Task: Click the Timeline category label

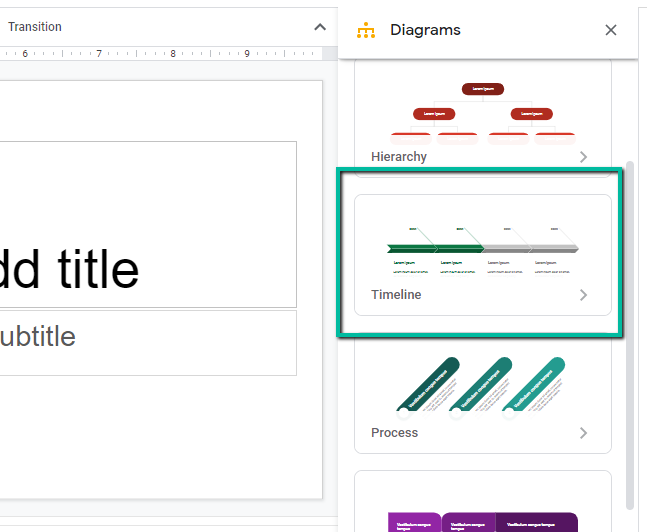Action: (396, 295)
